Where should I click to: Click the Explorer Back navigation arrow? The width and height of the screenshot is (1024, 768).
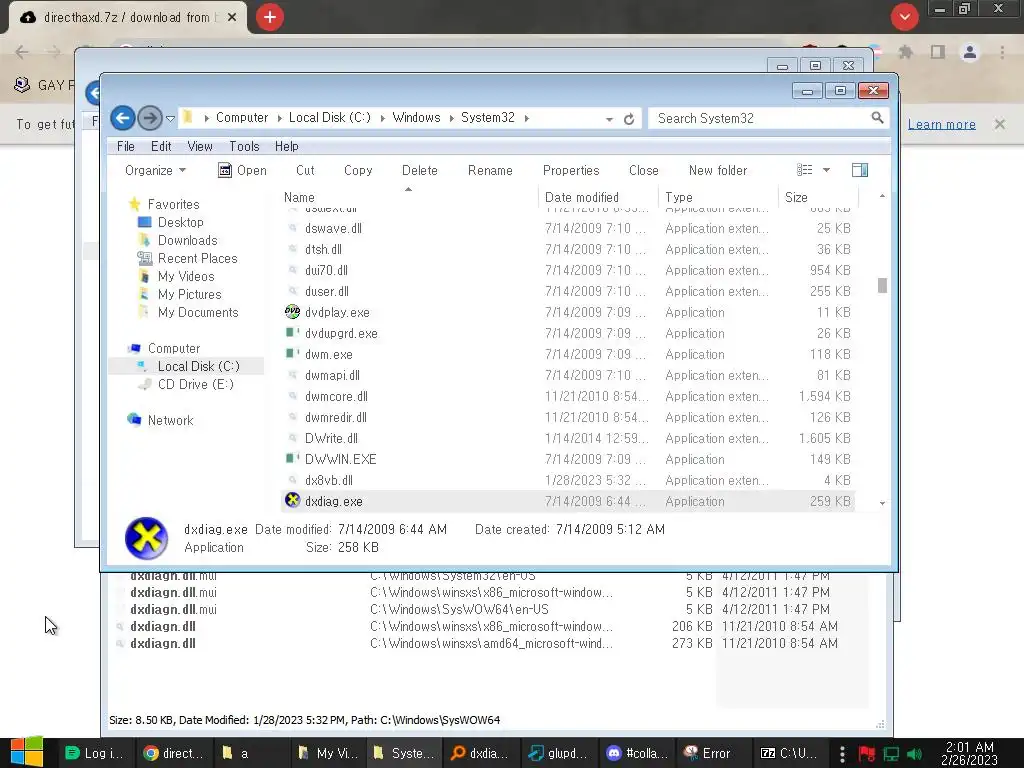123,118
